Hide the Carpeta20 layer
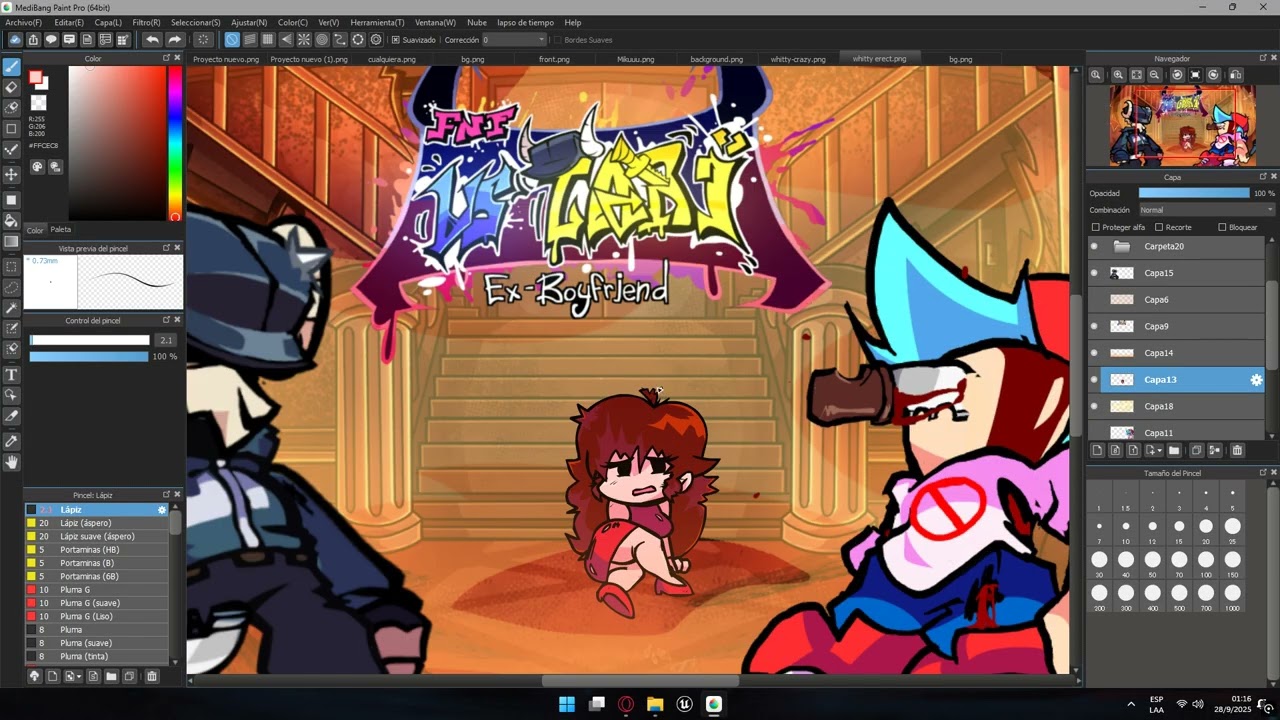Image resolution: width=1280 pixels, height=720 pixels. click(1094, 246)
